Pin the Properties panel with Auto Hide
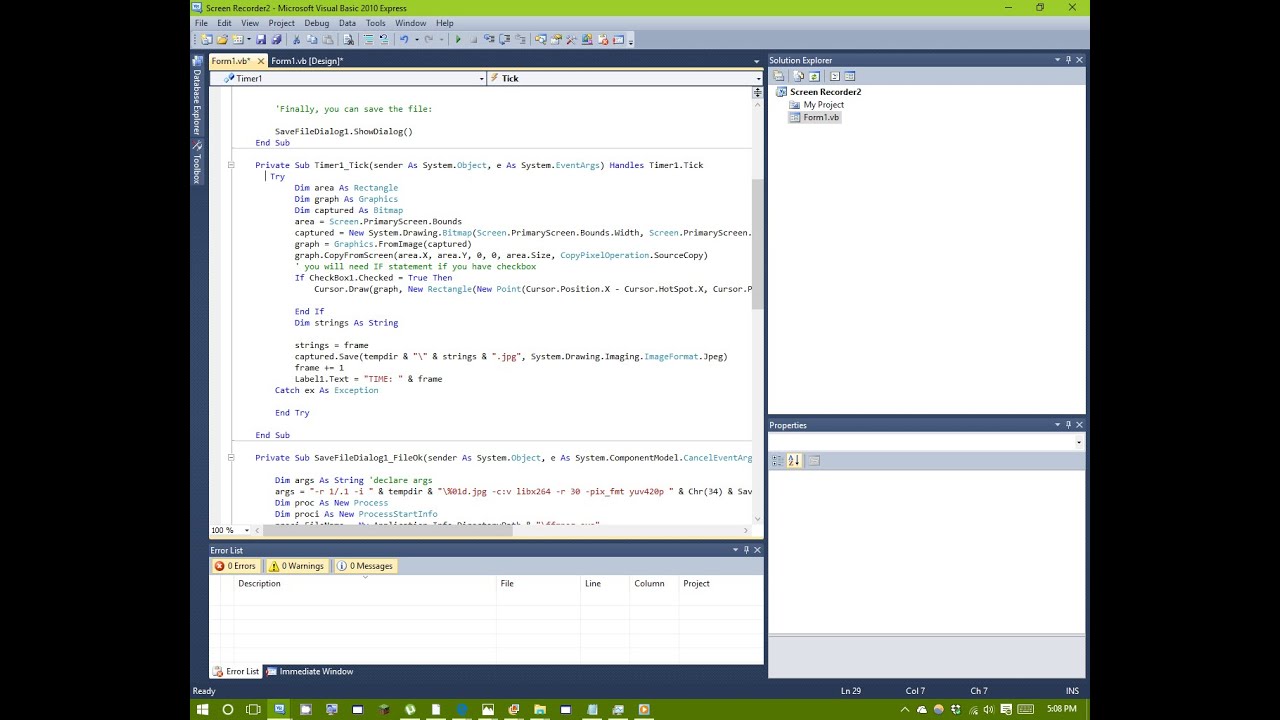The width and height of the screenshot is (1280, 720). [1068, 425]
